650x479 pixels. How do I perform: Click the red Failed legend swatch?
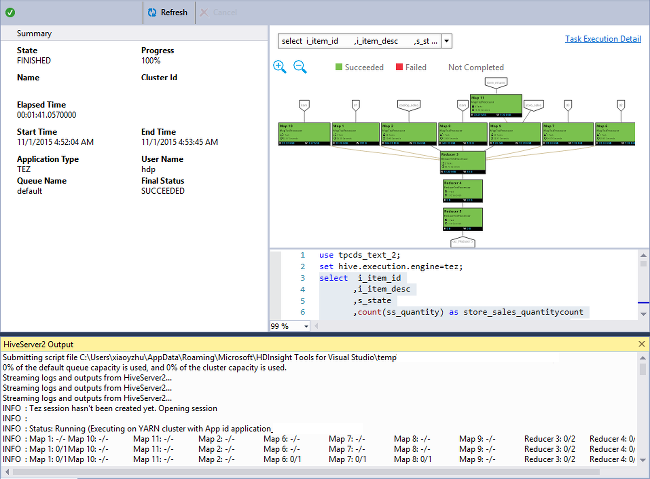[x=400, y=67]
